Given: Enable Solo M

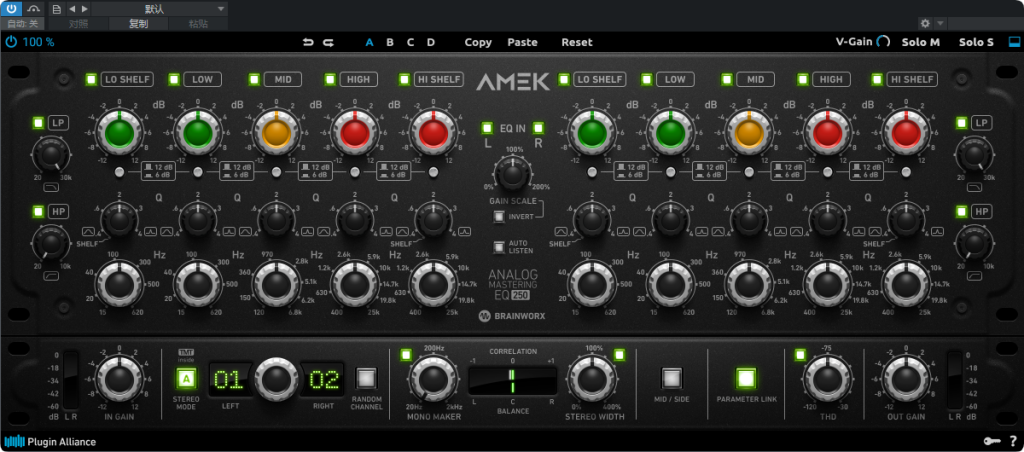Looking at the screenshot, I should (x=921, y=42).
